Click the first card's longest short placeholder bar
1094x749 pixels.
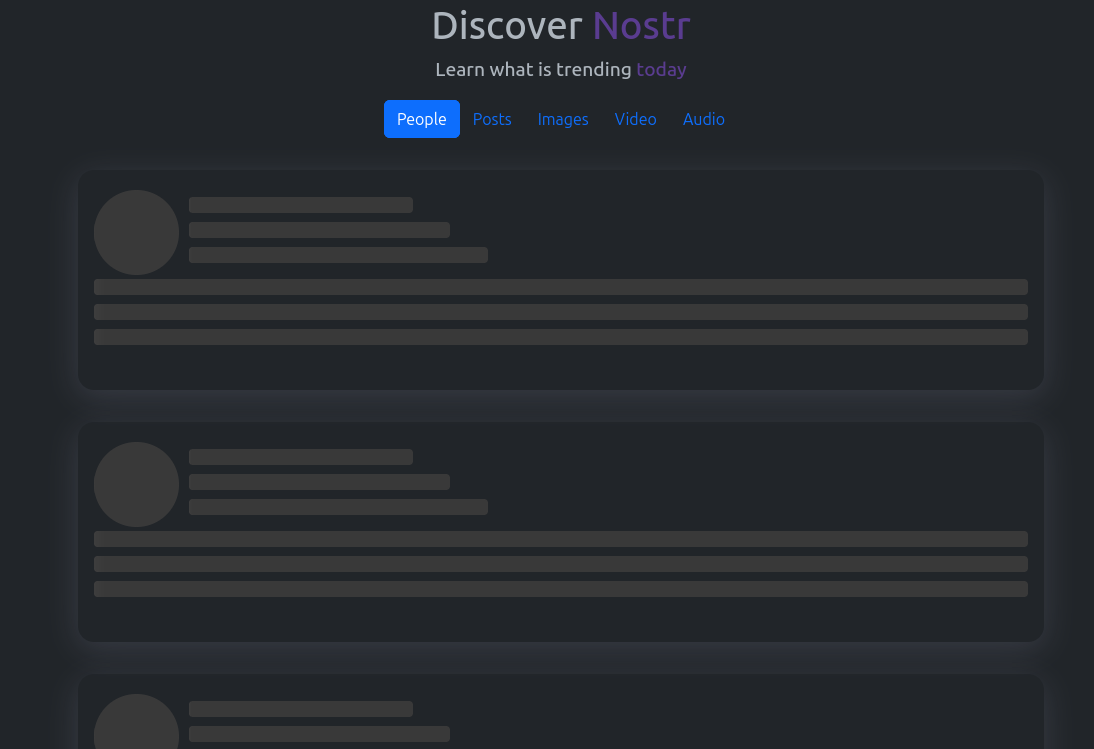pos(338,255)
